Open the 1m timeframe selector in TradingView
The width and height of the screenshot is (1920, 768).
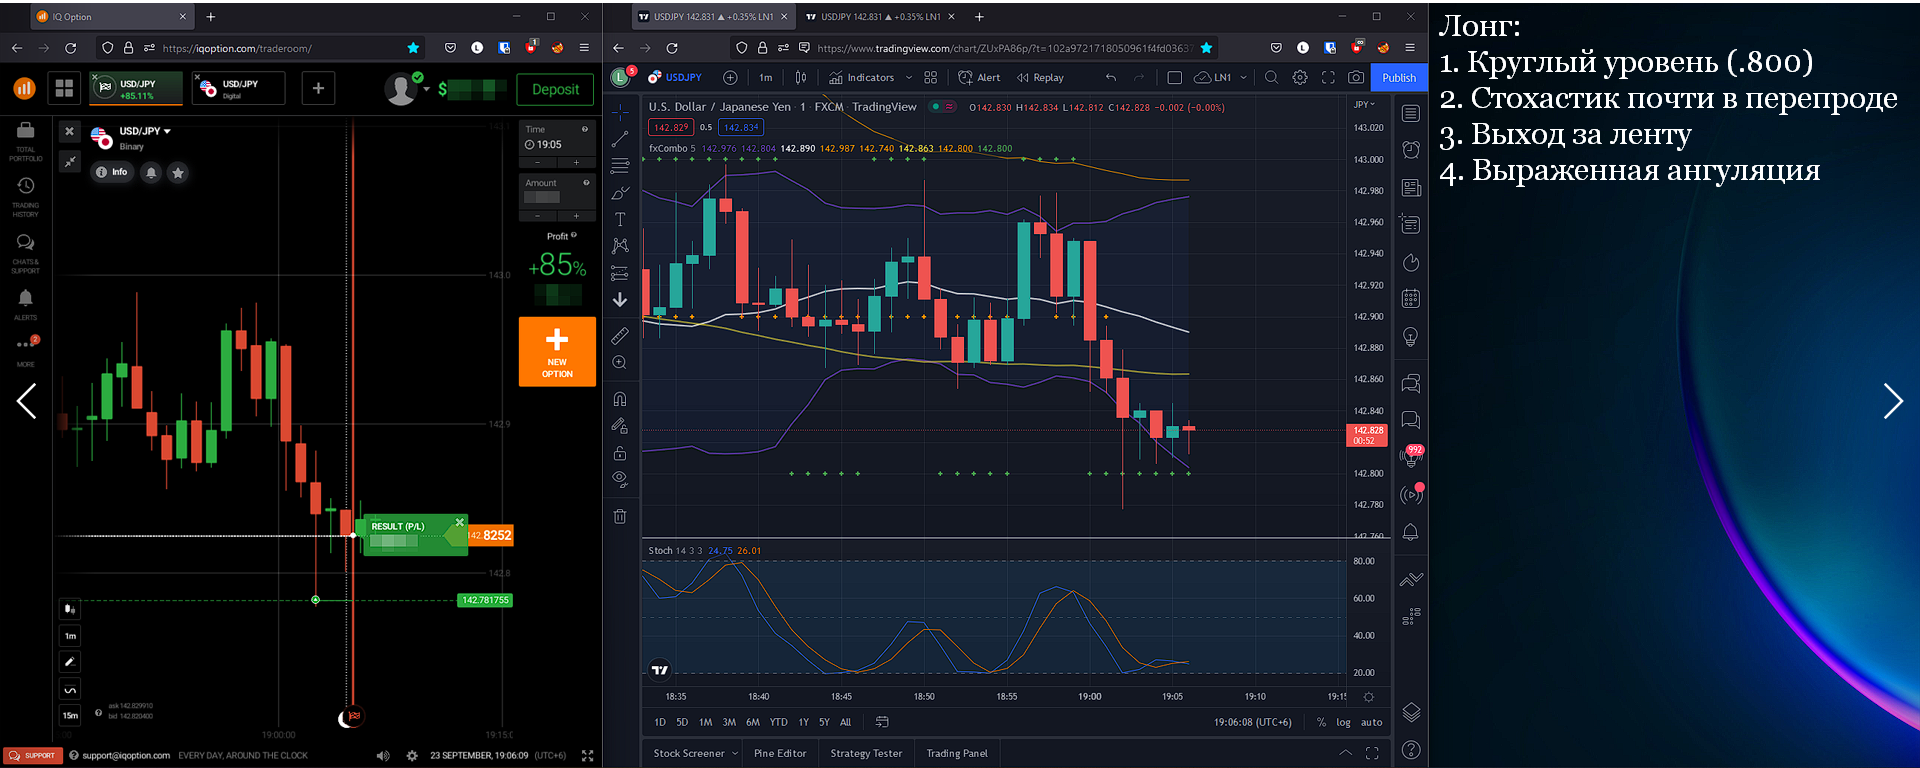point(766,77)
